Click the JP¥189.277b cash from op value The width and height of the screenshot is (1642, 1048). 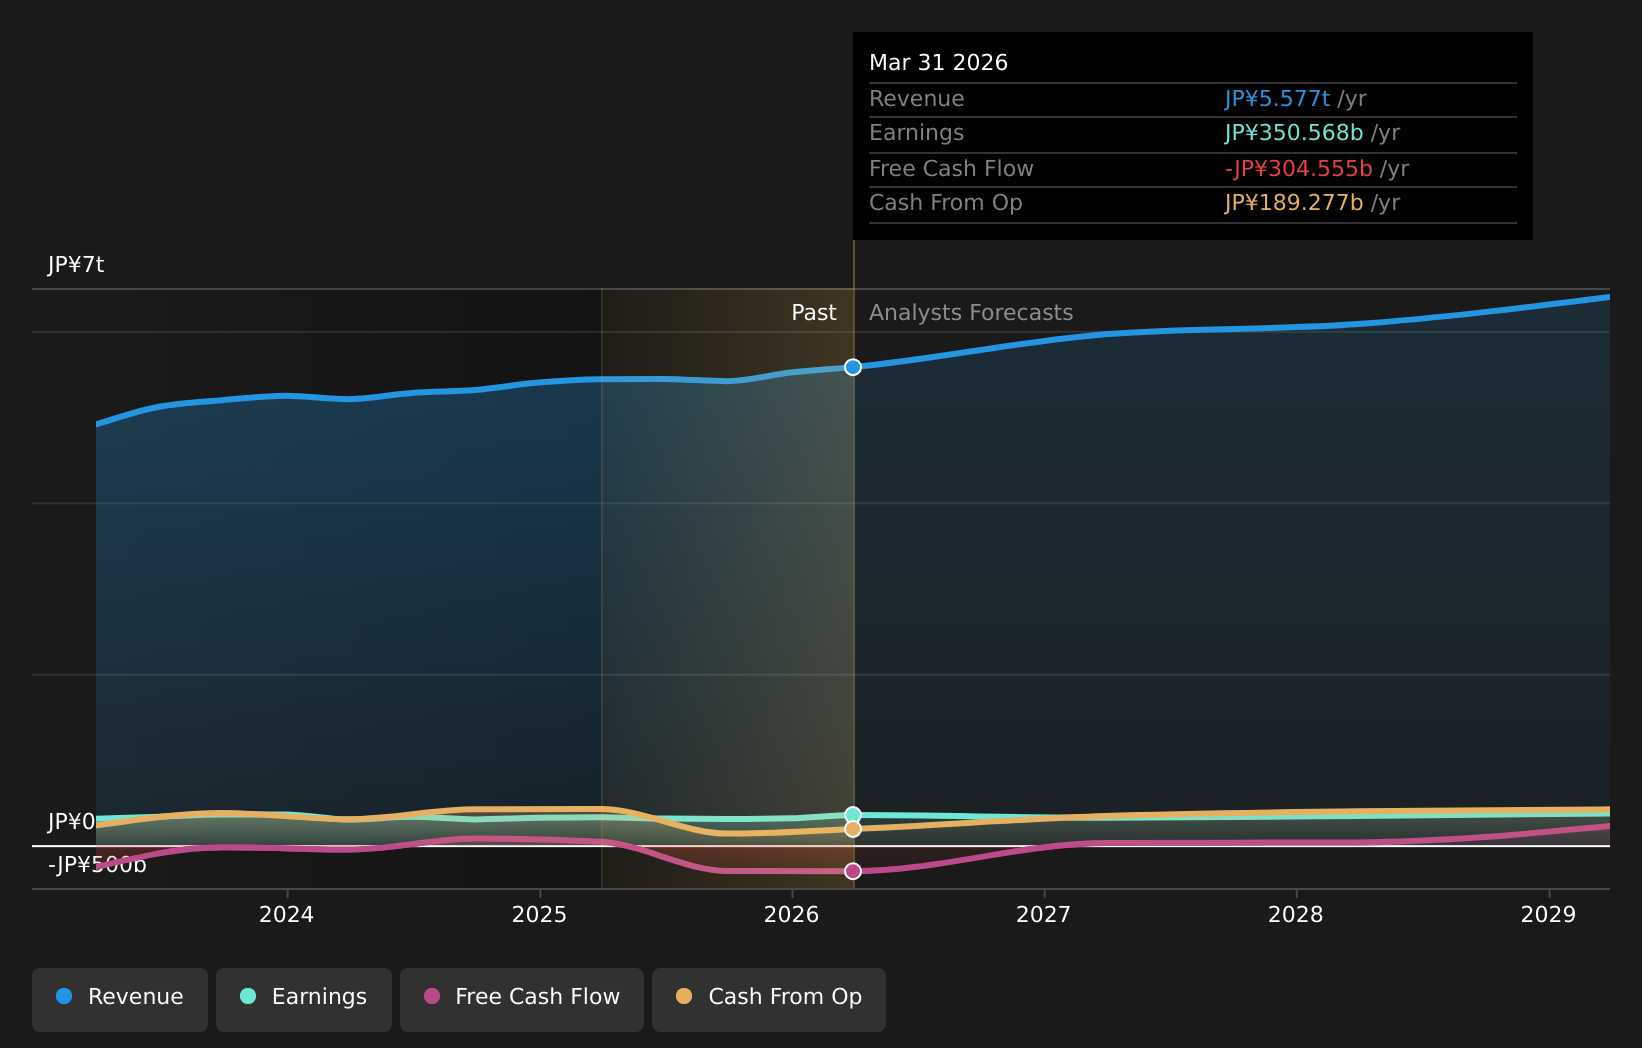point(1294,203)
